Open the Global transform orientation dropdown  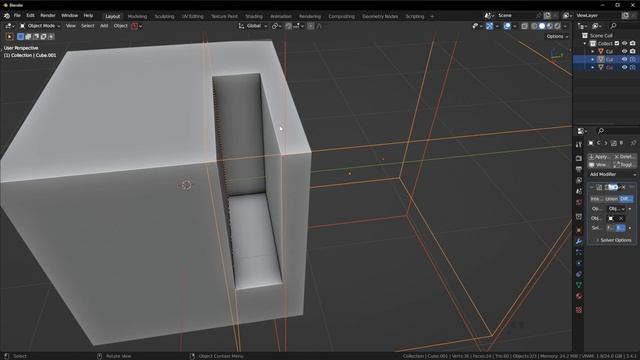253,26
